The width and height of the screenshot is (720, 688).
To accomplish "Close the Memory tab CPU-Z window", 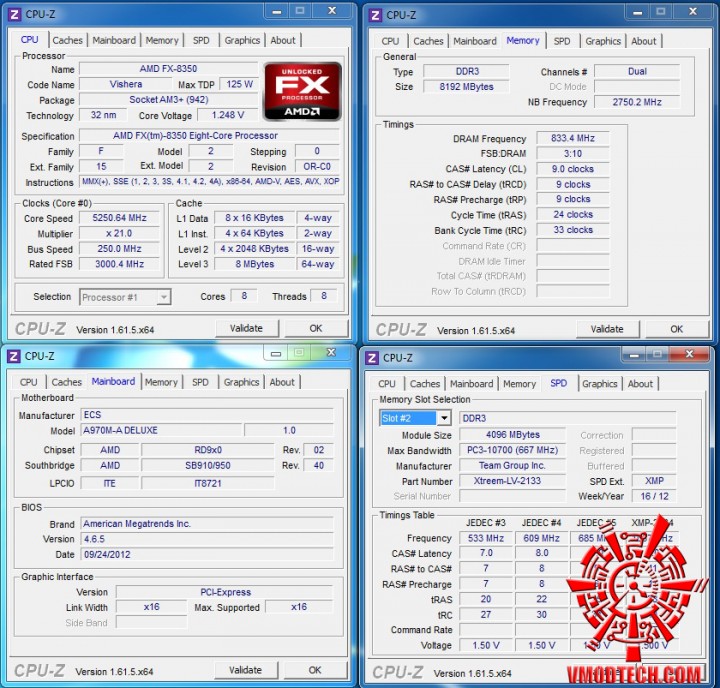I will click(x=693, y=11).
